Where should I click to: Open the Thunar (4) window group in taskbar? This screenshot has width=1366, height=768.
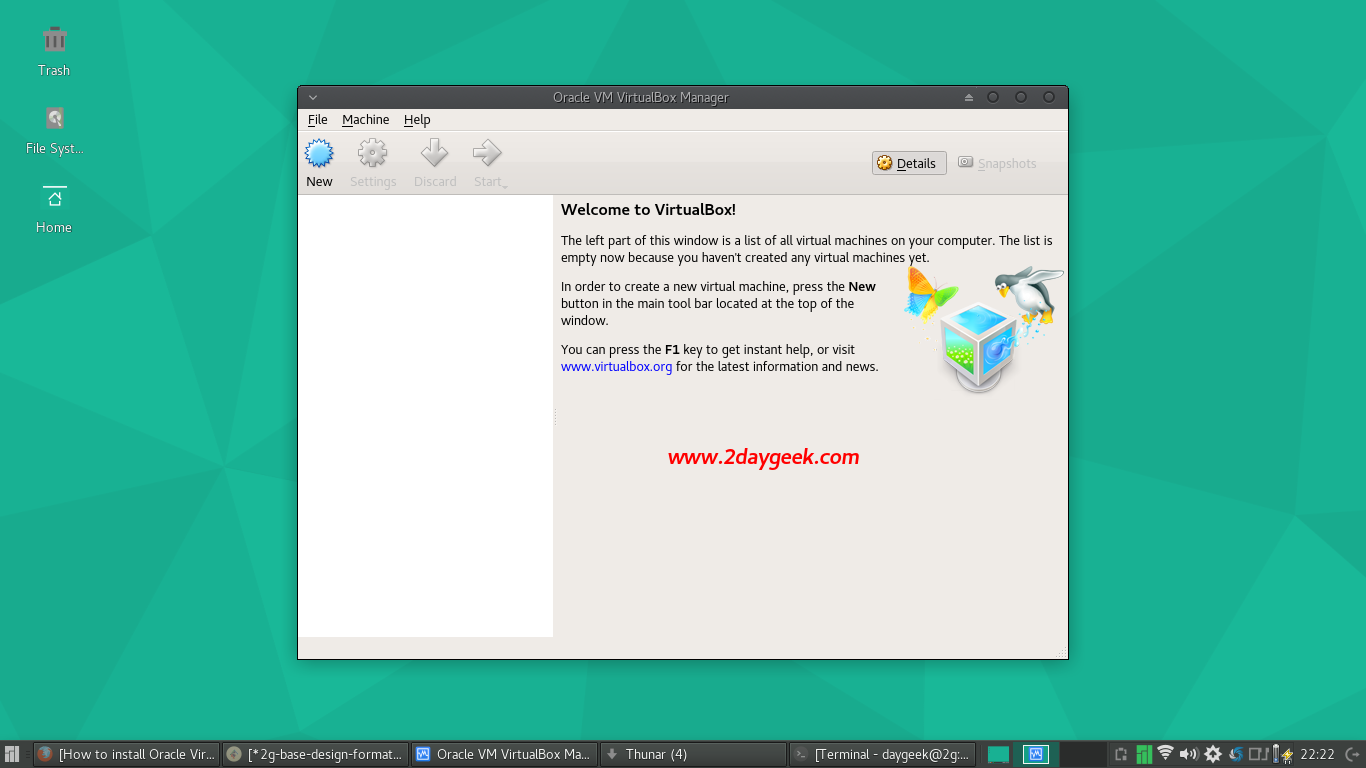pyautogui.click(x=693, y=754)
